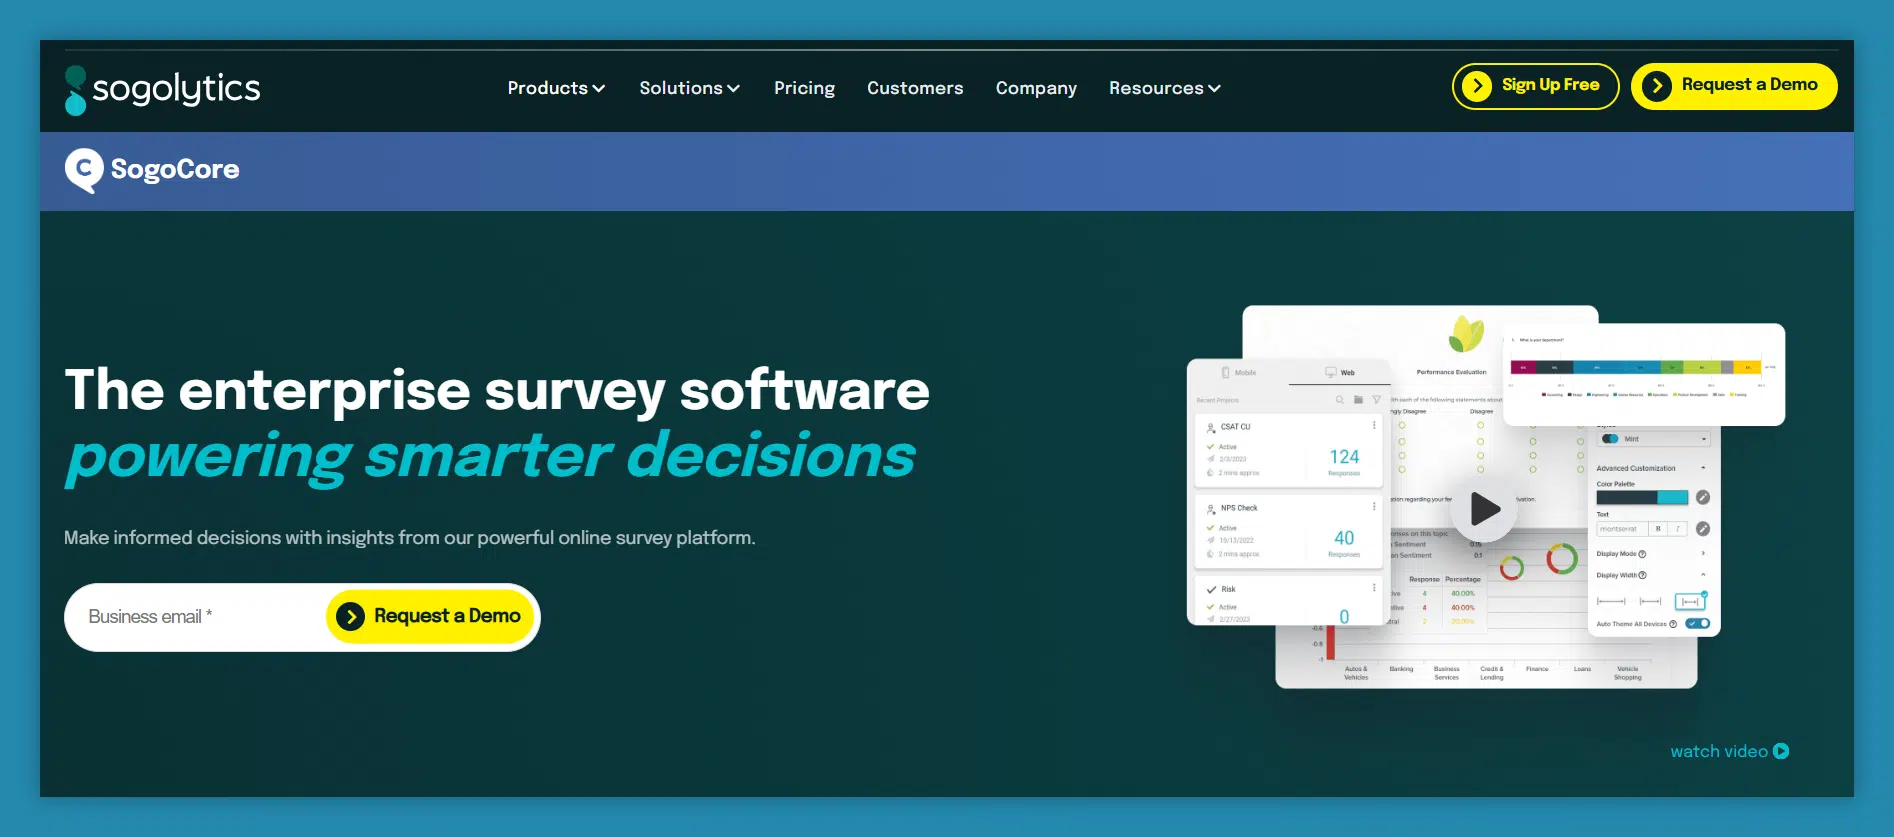Click Request a Demo beside email field
Screen dimensions: 1894x837
click(432, 616)
